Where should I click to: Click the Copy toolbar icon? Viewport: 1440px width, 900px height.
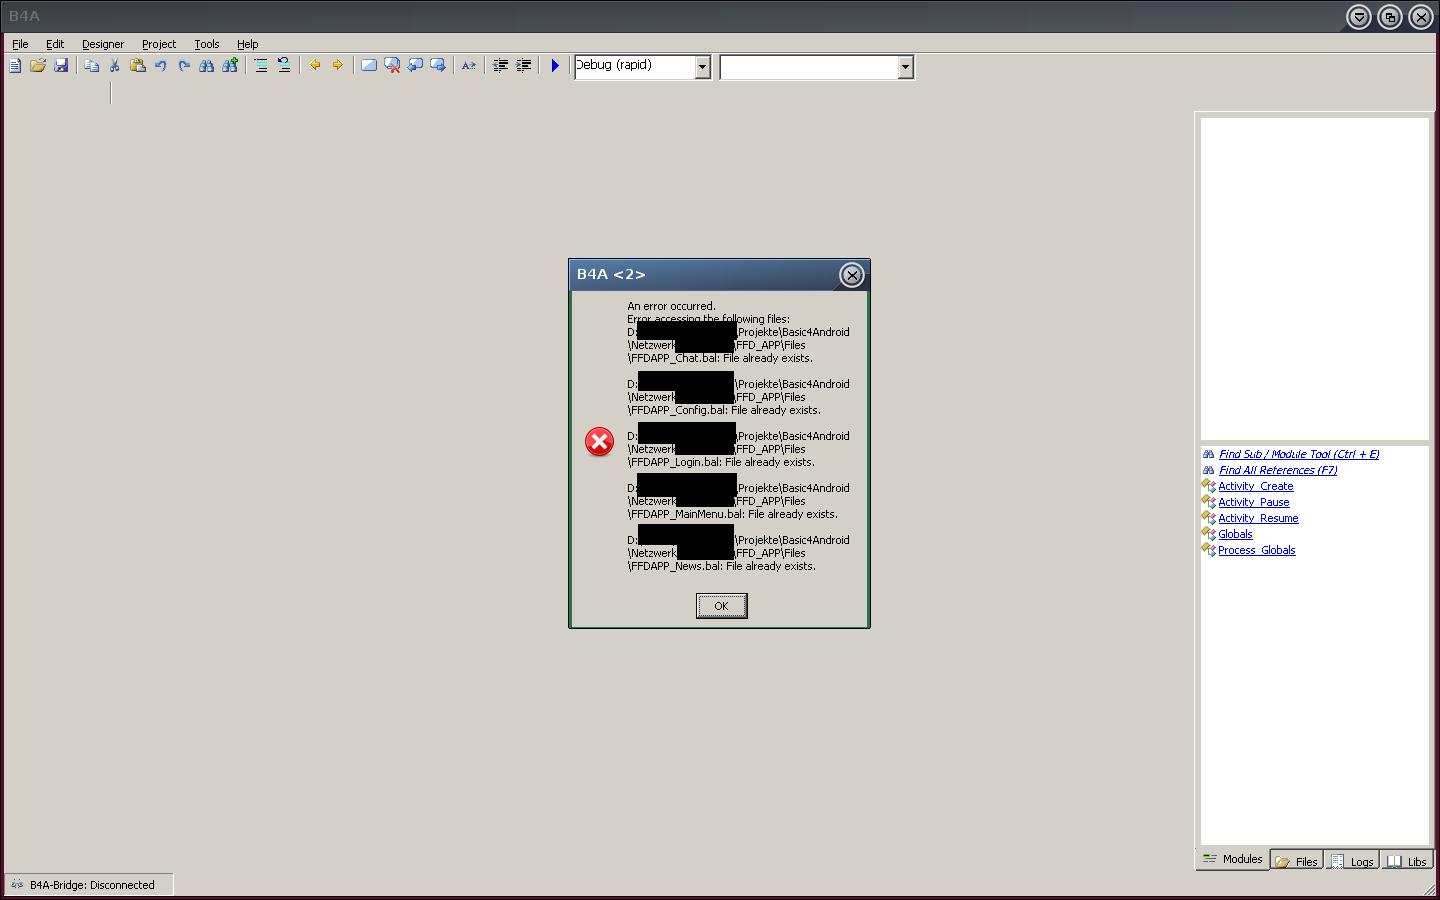click(x=91, y=65)
